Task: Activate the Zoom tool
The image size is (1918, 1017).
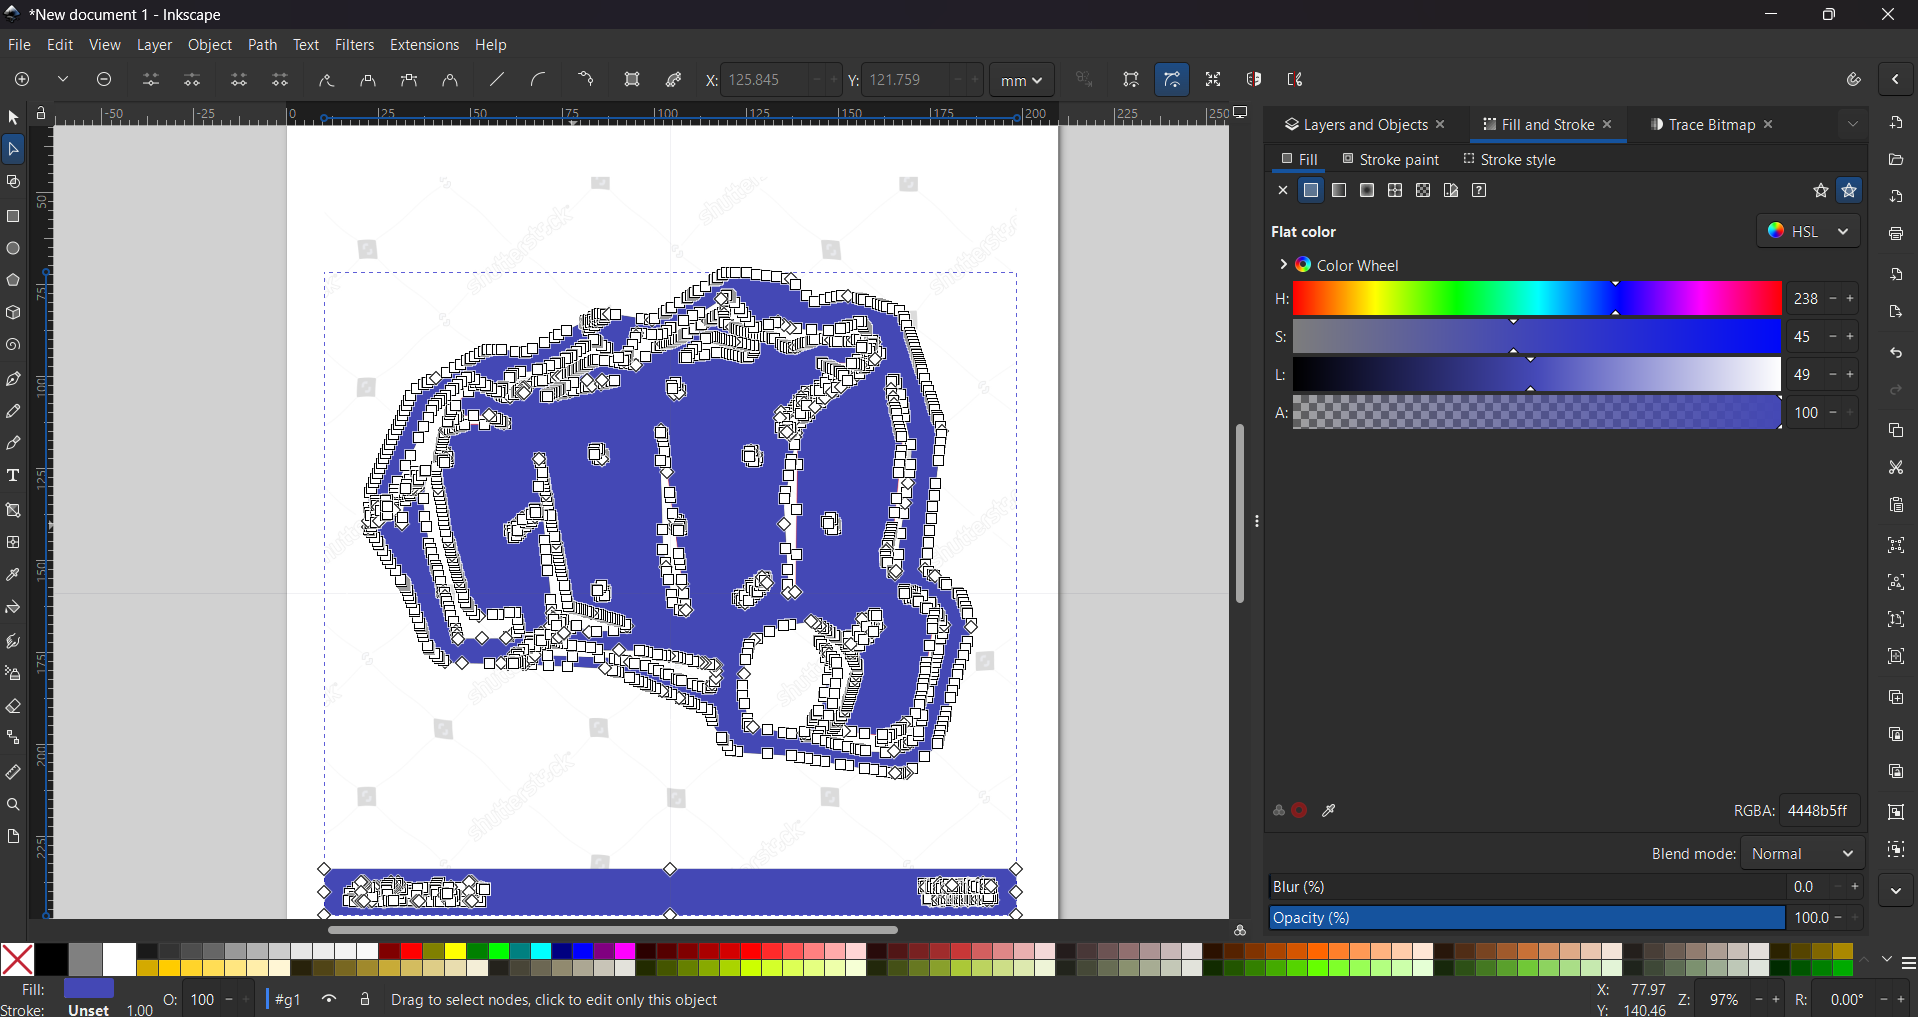Action: tap(13, 805)
